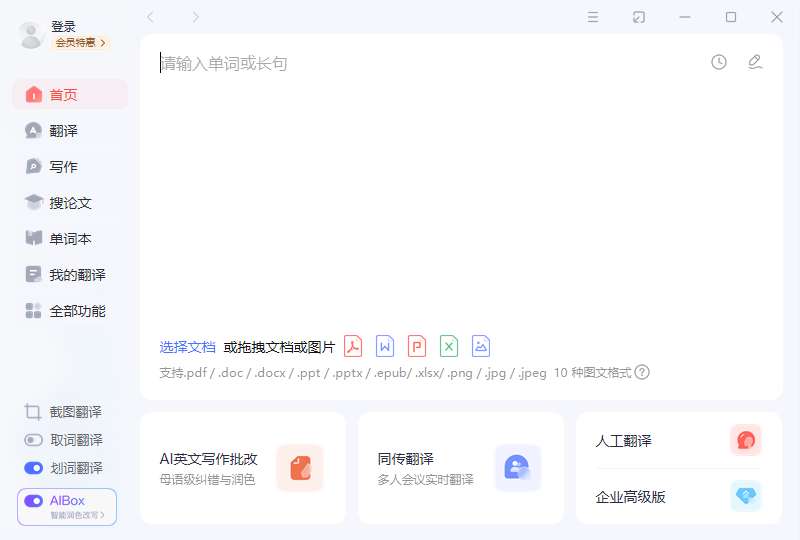Click the edit pen icon in input area

pos(755,62)
